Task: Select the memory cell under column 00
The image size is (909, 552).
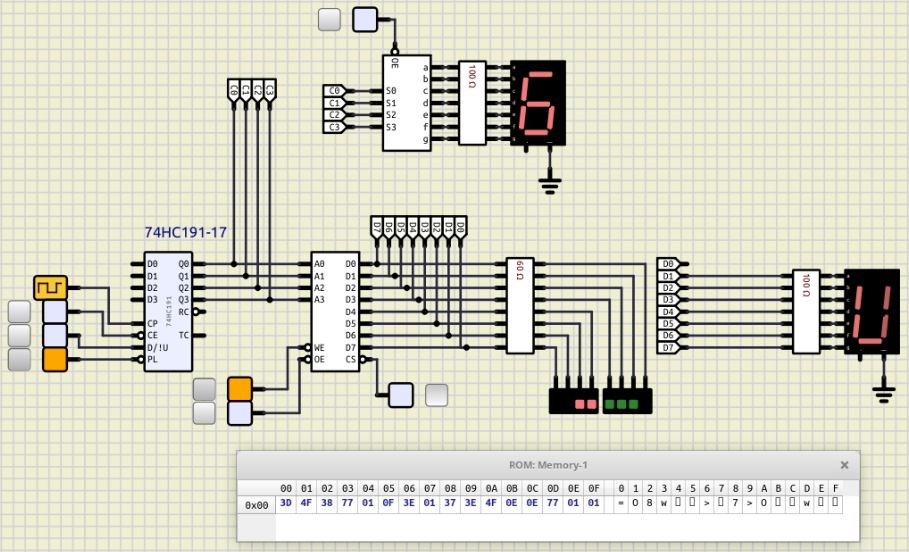Action: (286, 503)
